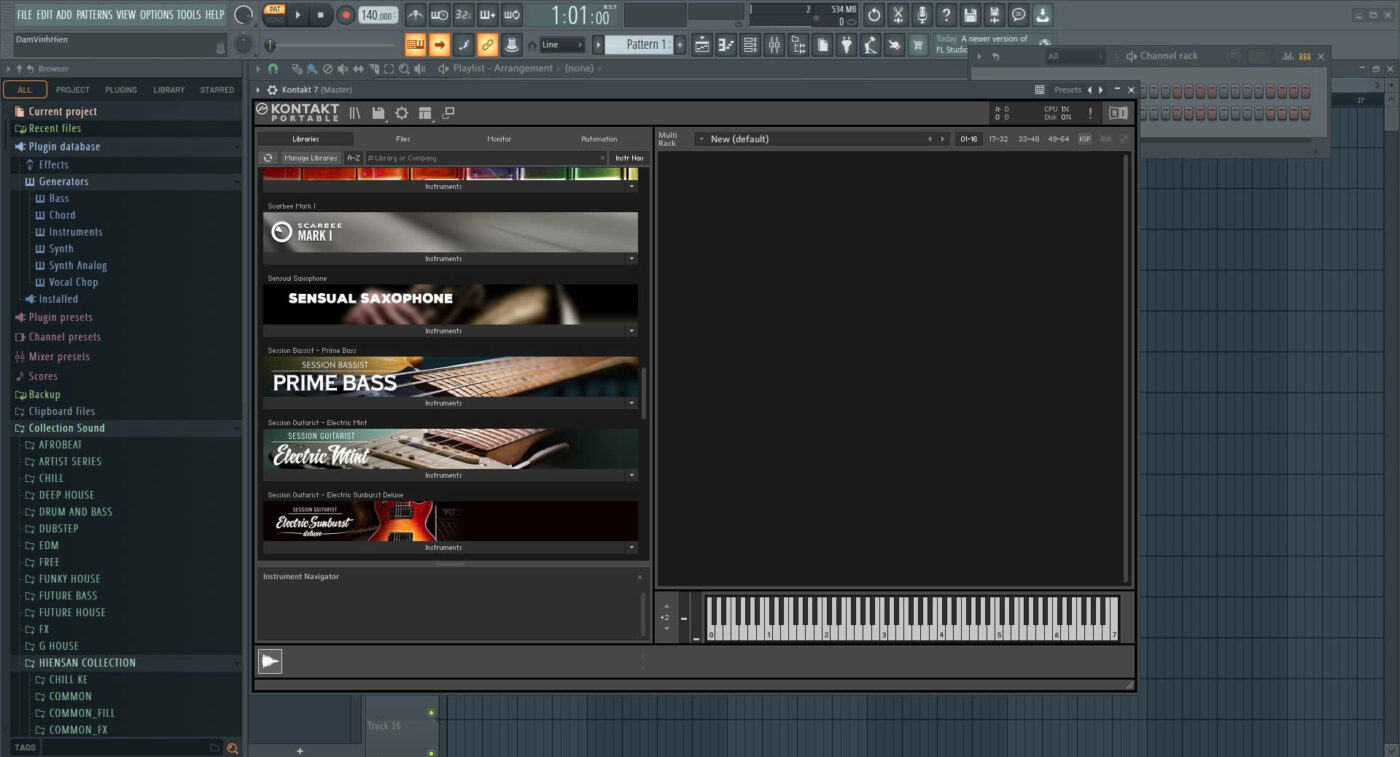Viewport: 1400px width, 757px height.
Task: Switch to Kontakt Files tab
Action: tap(402, 139)
